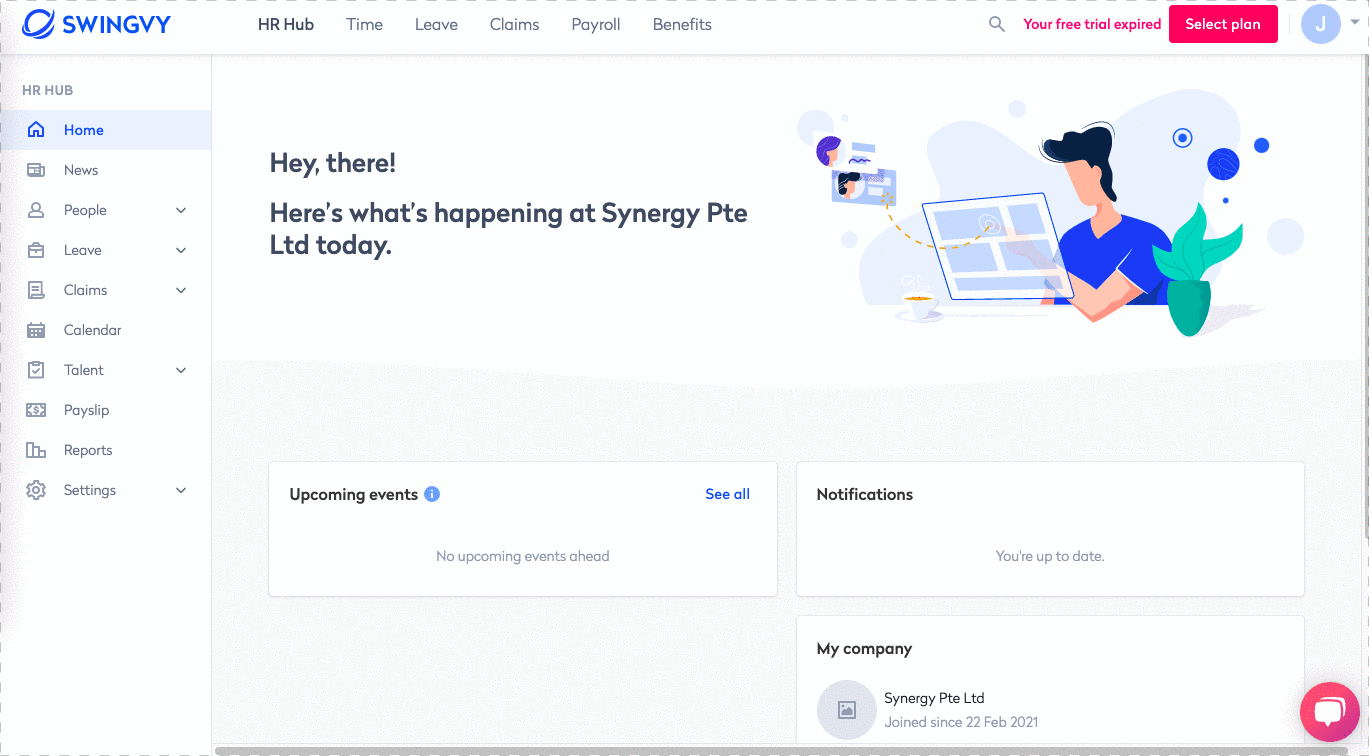Expand the Claims sidebar chevron
Viewport: 1369px width, 756px height.
[181, 290]
